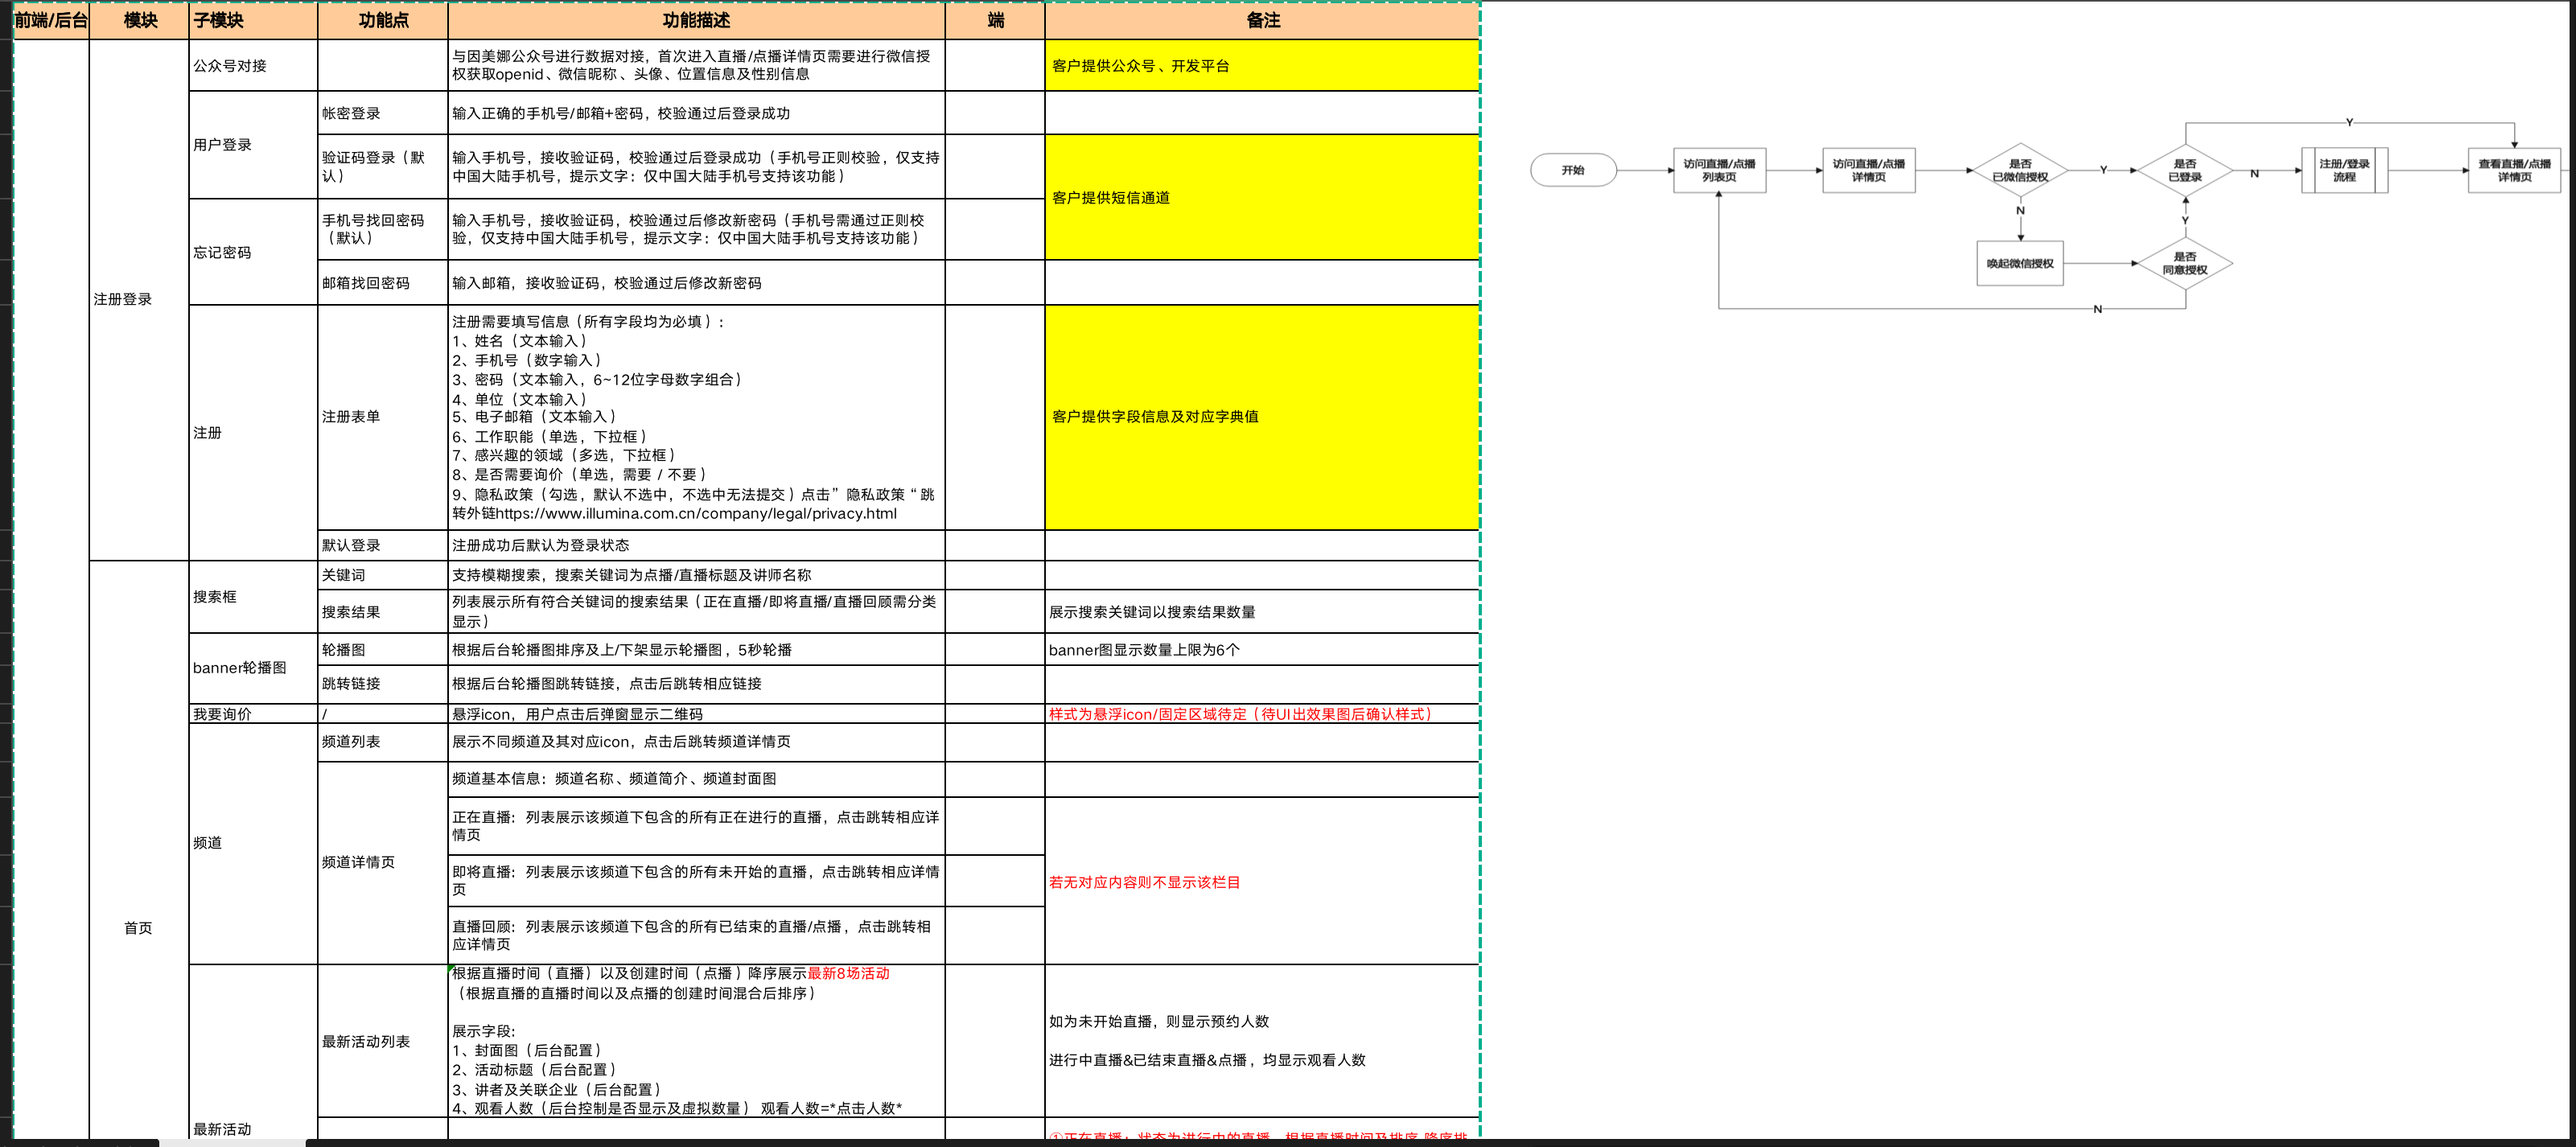Click the 展示搜索关键词以搜索结果数量 note cell
Viewport: 2576px width, 1147px height.
[x=1262, y=611]
